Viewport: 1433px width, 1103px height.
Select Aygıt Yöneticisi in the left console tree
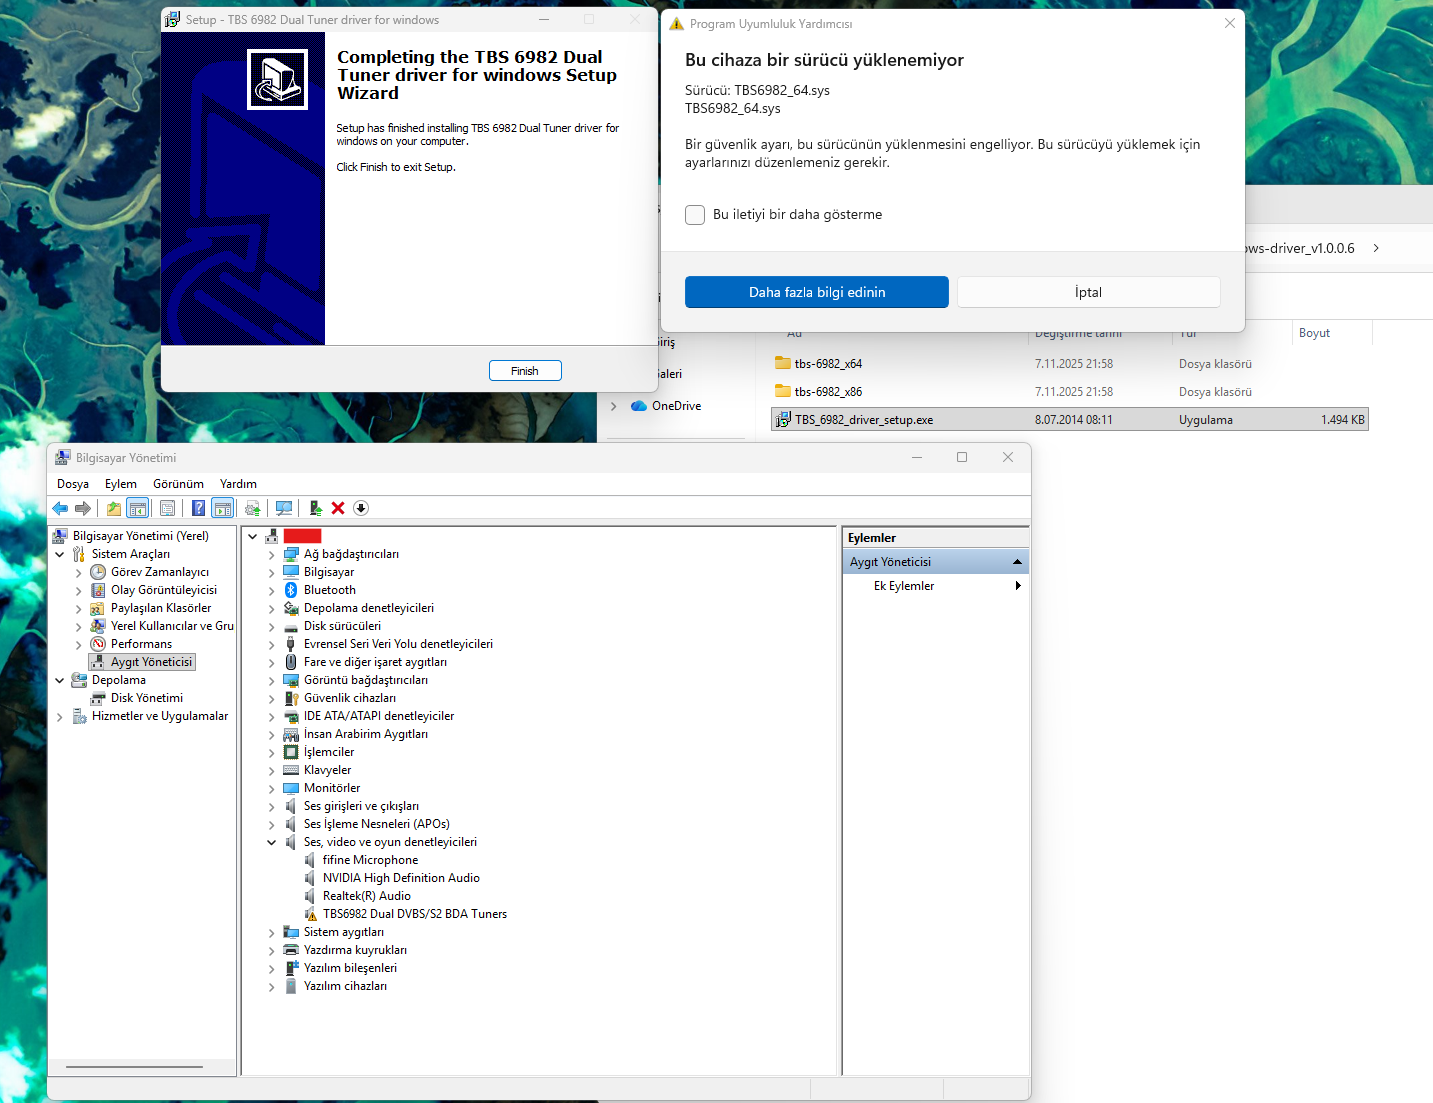coord(151,662)
